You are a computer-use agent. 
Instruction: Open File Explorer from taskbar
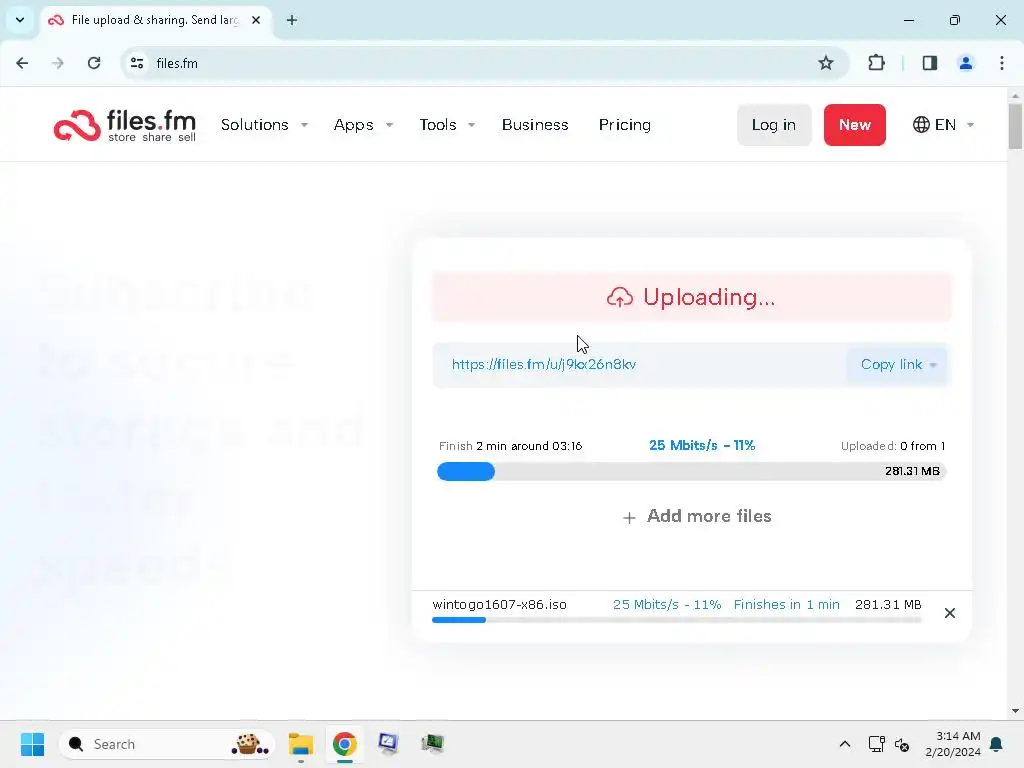point(301,744)
